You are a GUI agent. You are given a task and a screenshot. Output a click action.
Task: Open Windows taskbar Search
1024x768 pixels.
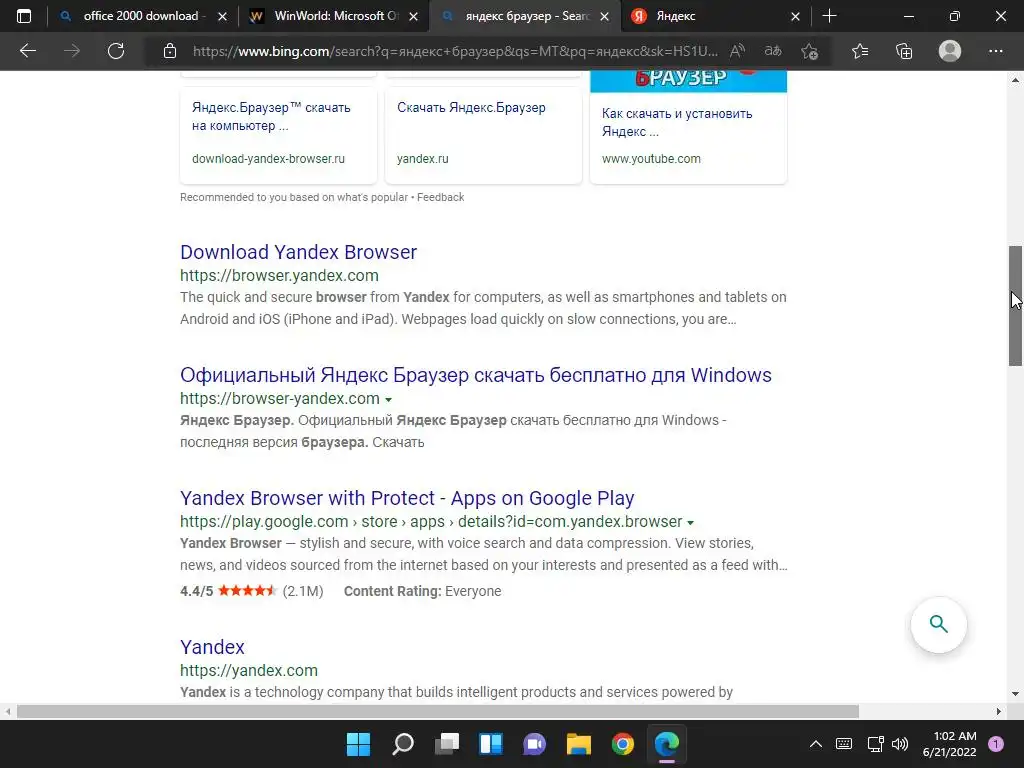tap(403, 744)
